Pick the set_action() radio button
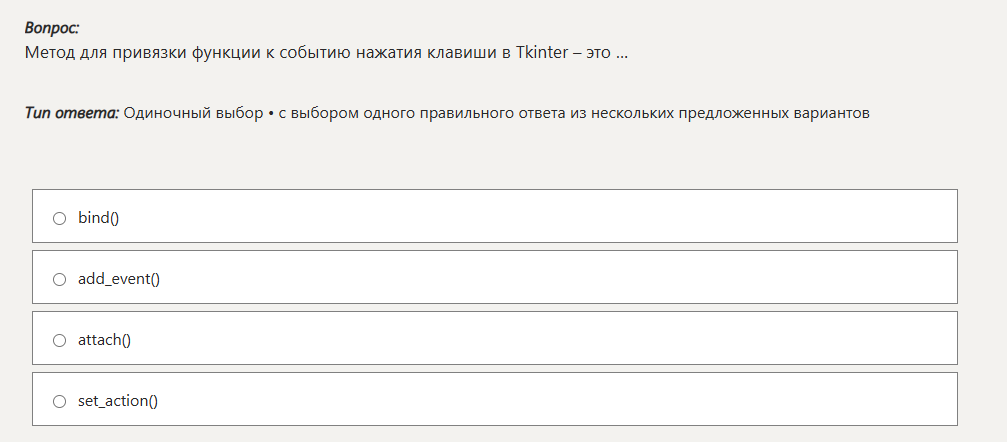Viewport: 1007px width, 442px height. click(59, 401)
